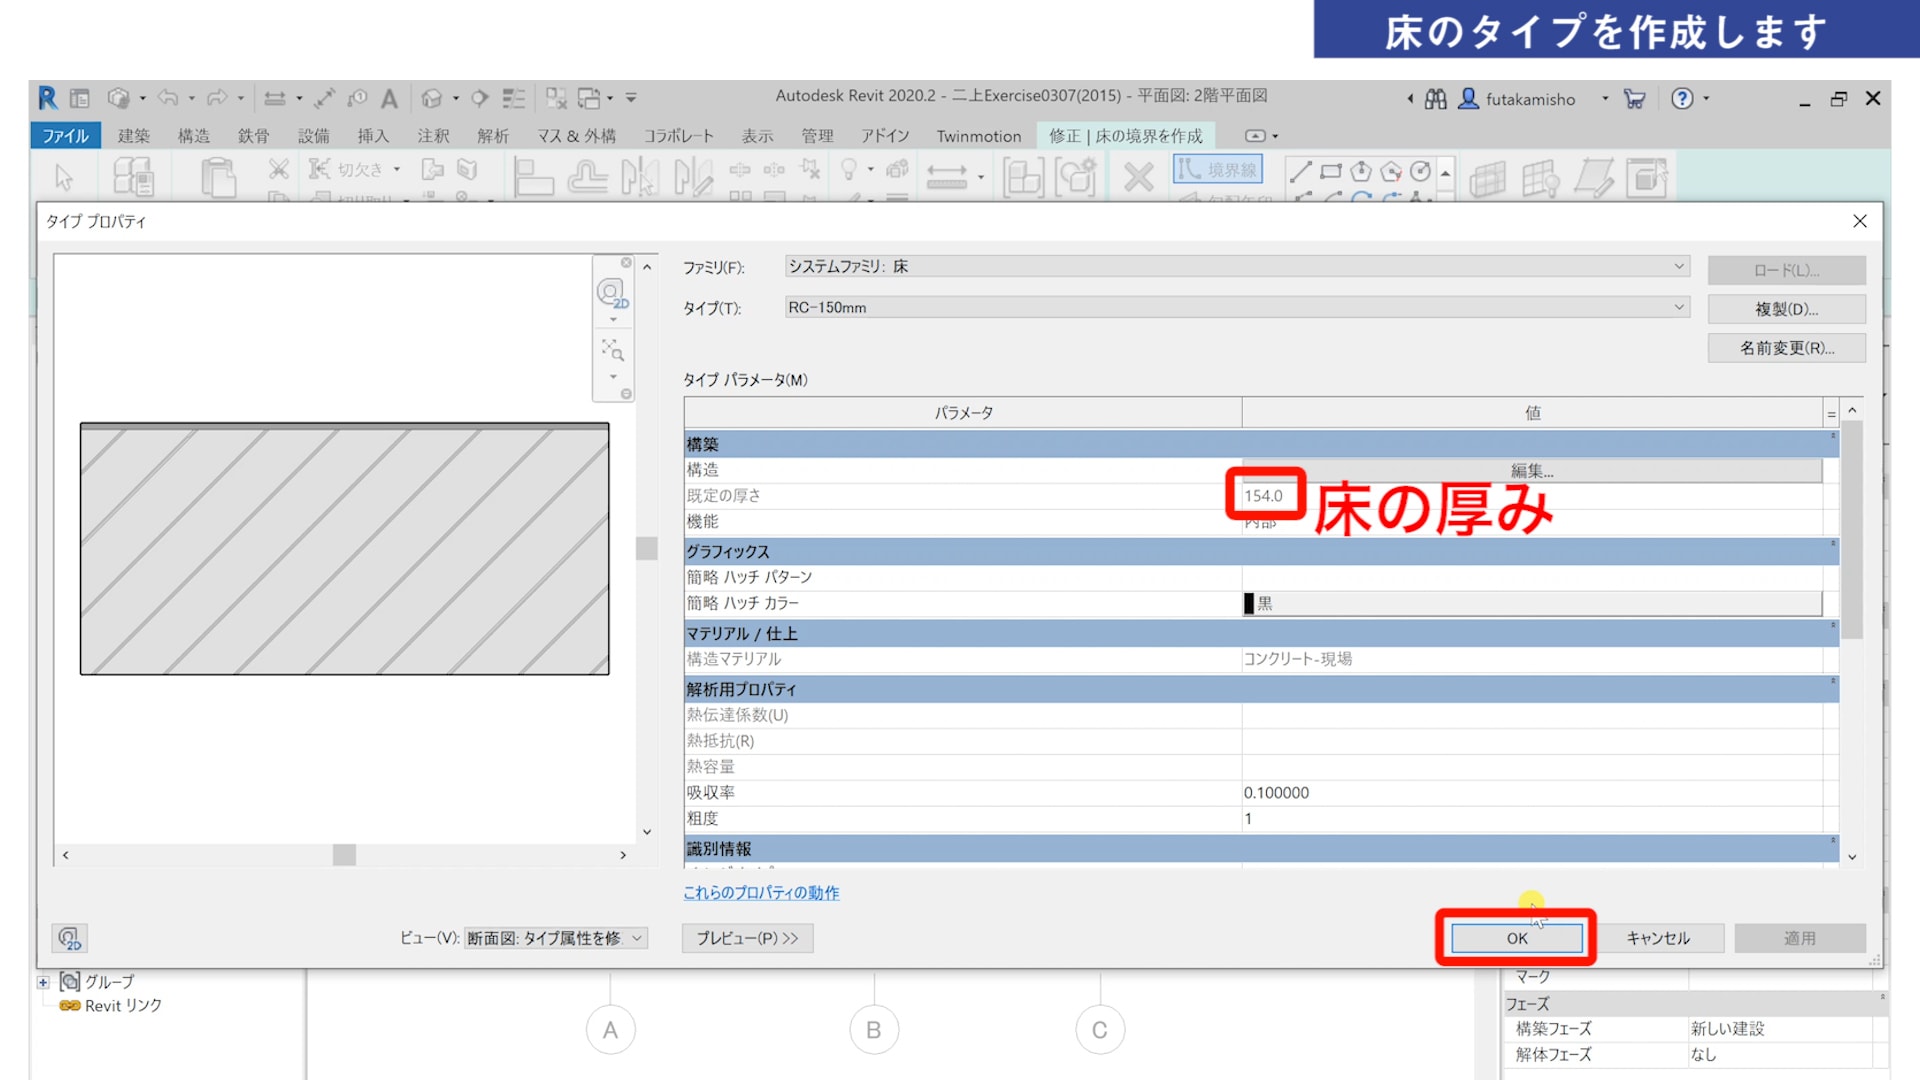
Task: Open これらのプロパティの動作 help link
Action: (761, 893)
